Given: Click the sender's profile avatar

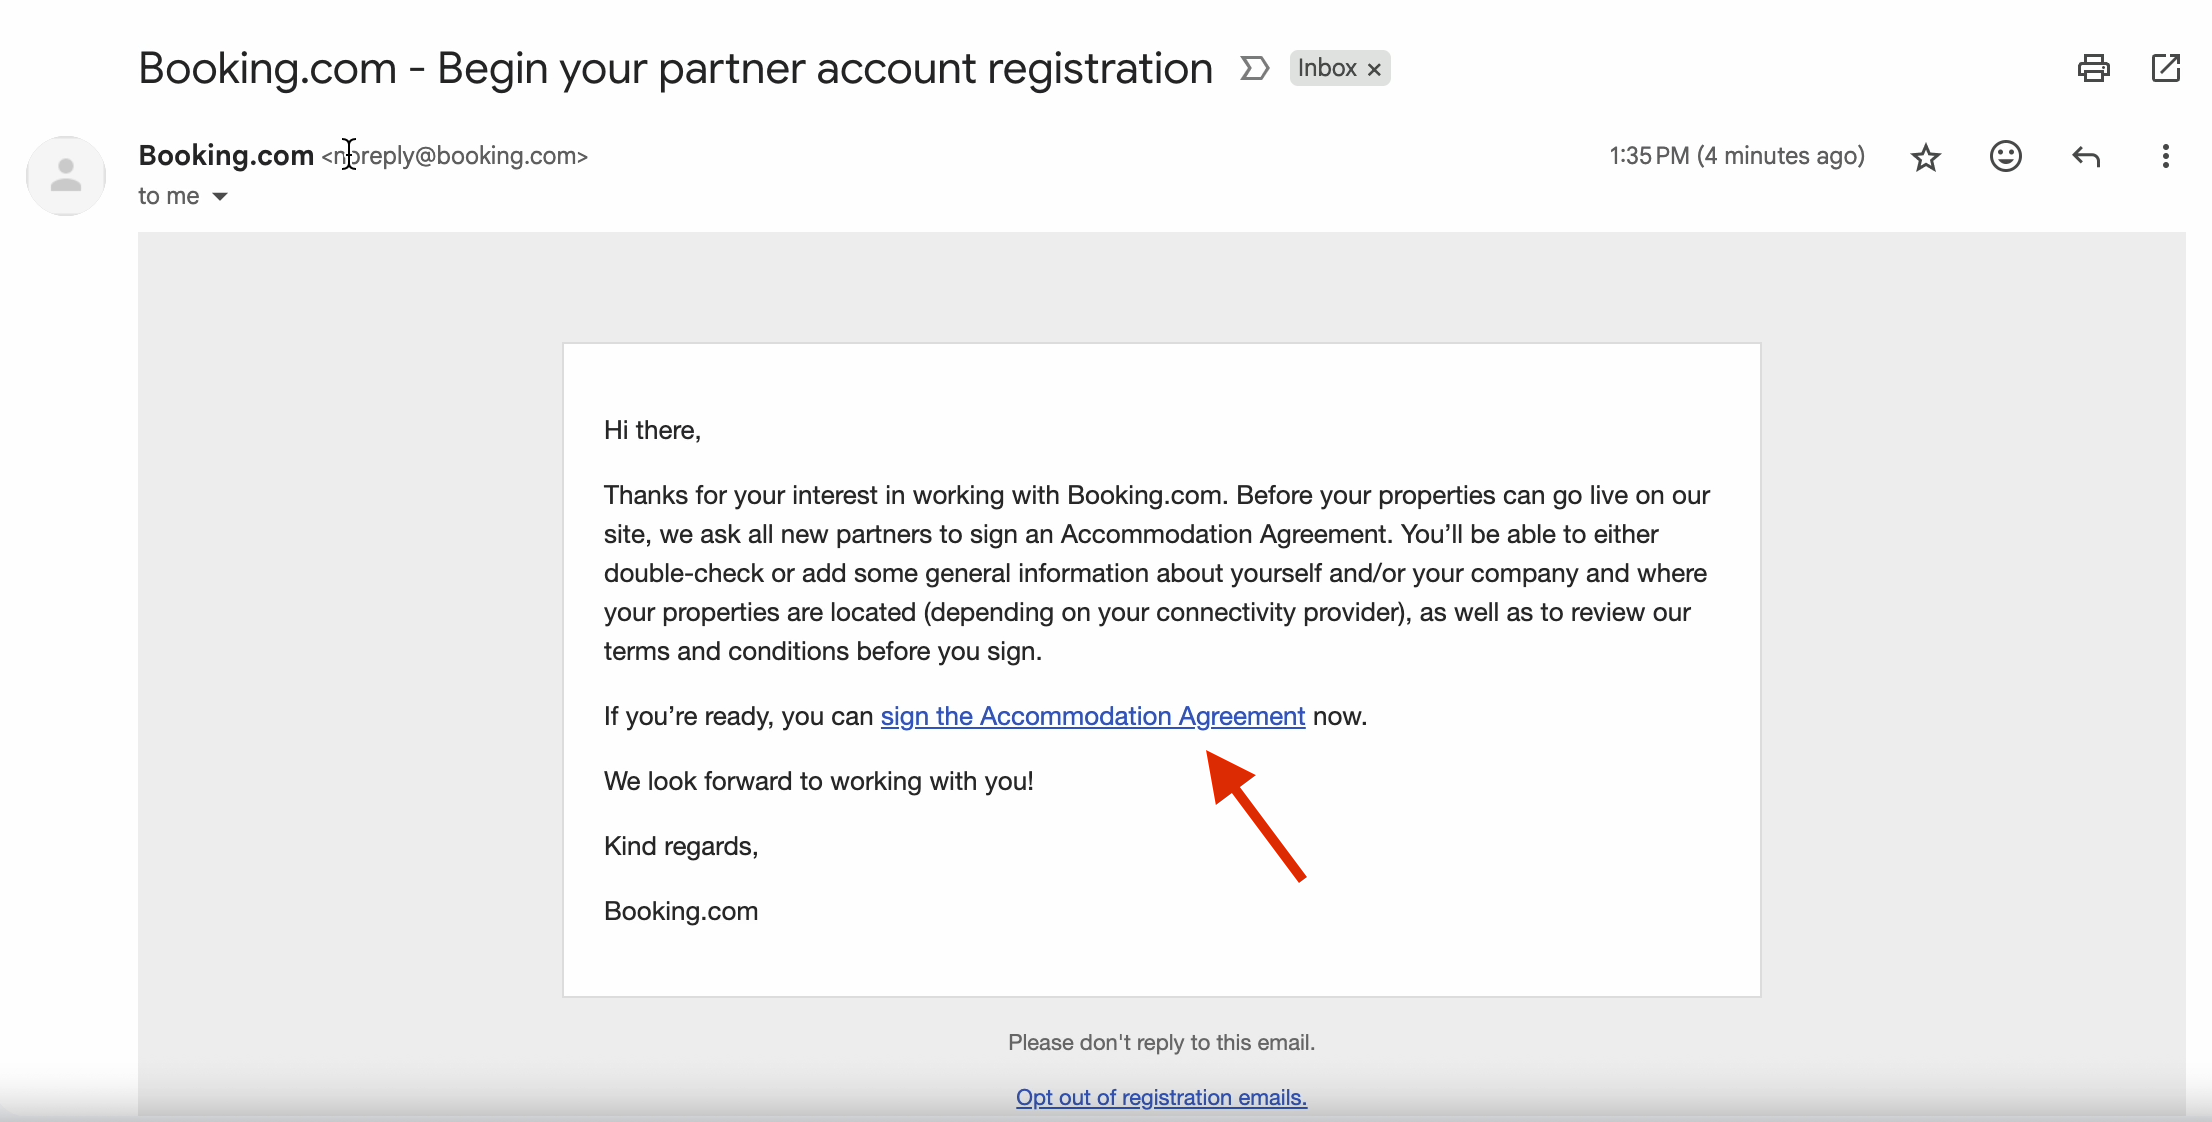Looking at the screenshot, I should [x=66, y=176].
